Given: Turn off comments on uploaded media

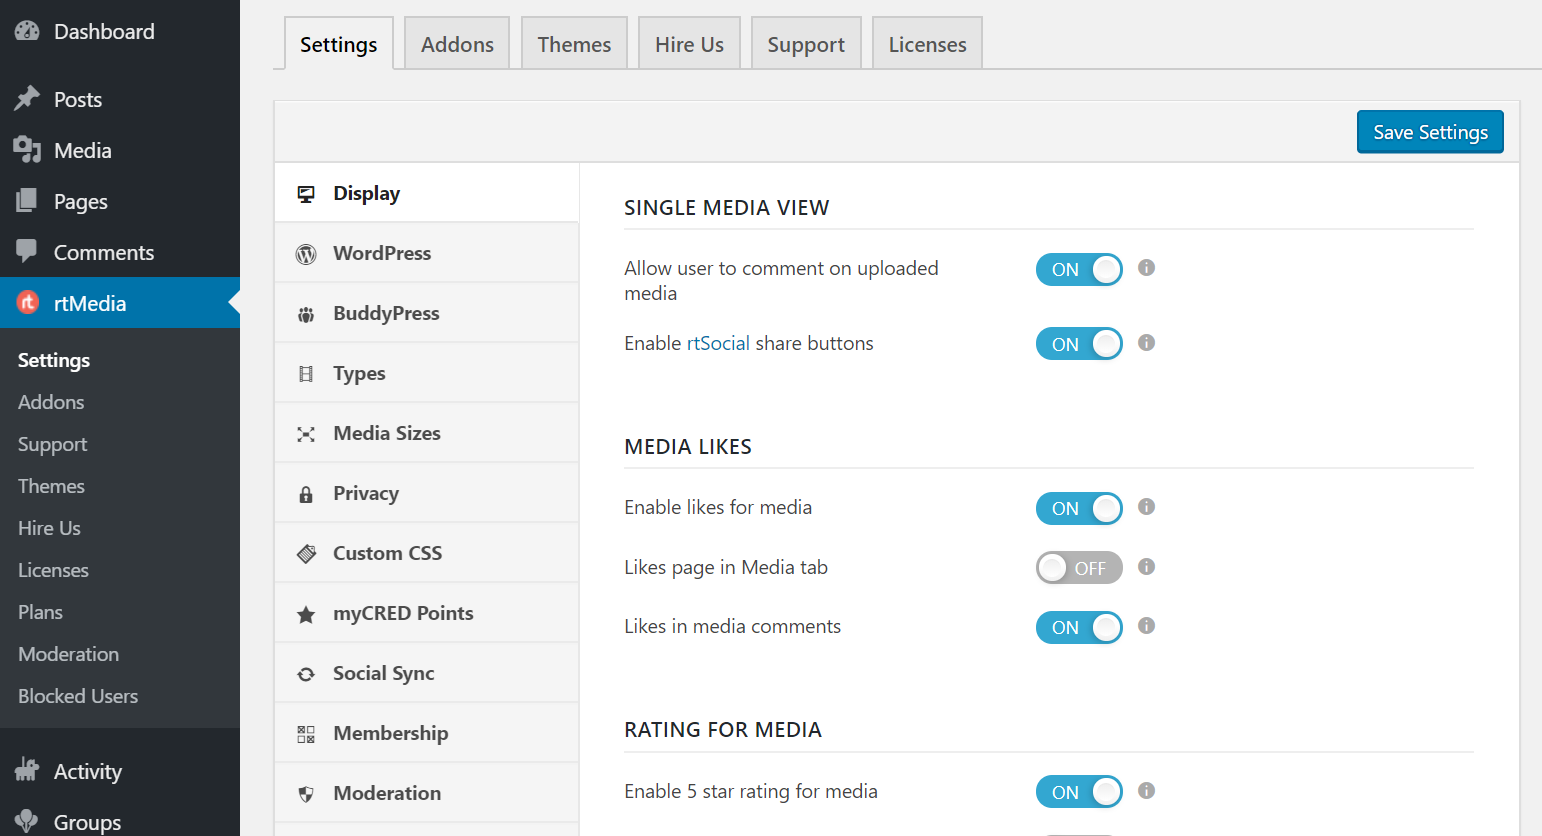Looking at the screenshot, I should pos(1079,269).
